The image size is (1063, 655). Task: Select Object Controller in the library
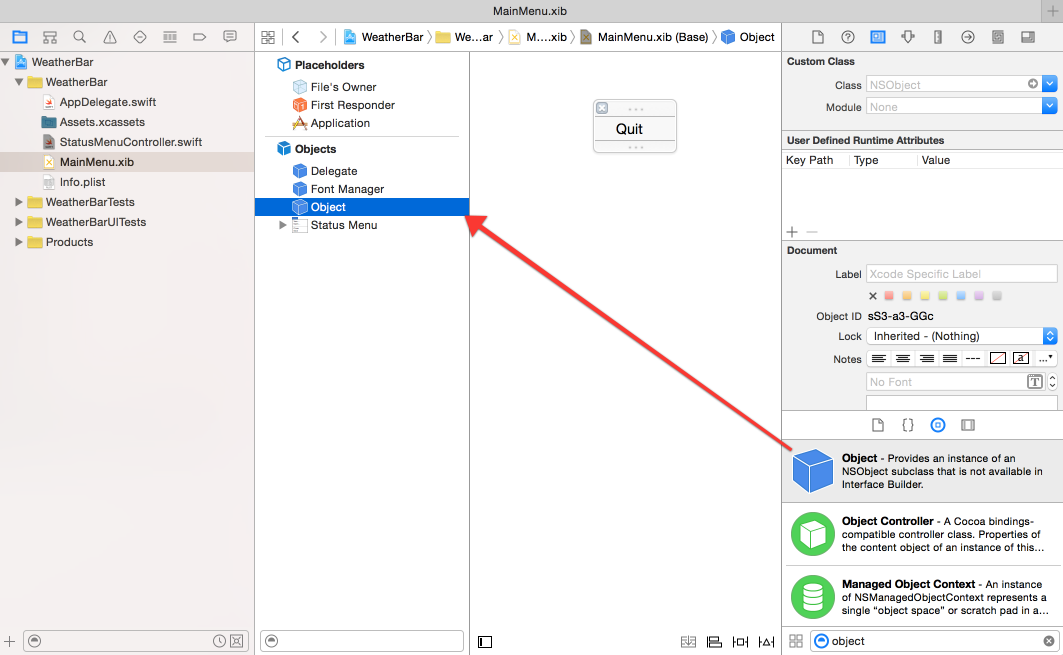point(922,534)
